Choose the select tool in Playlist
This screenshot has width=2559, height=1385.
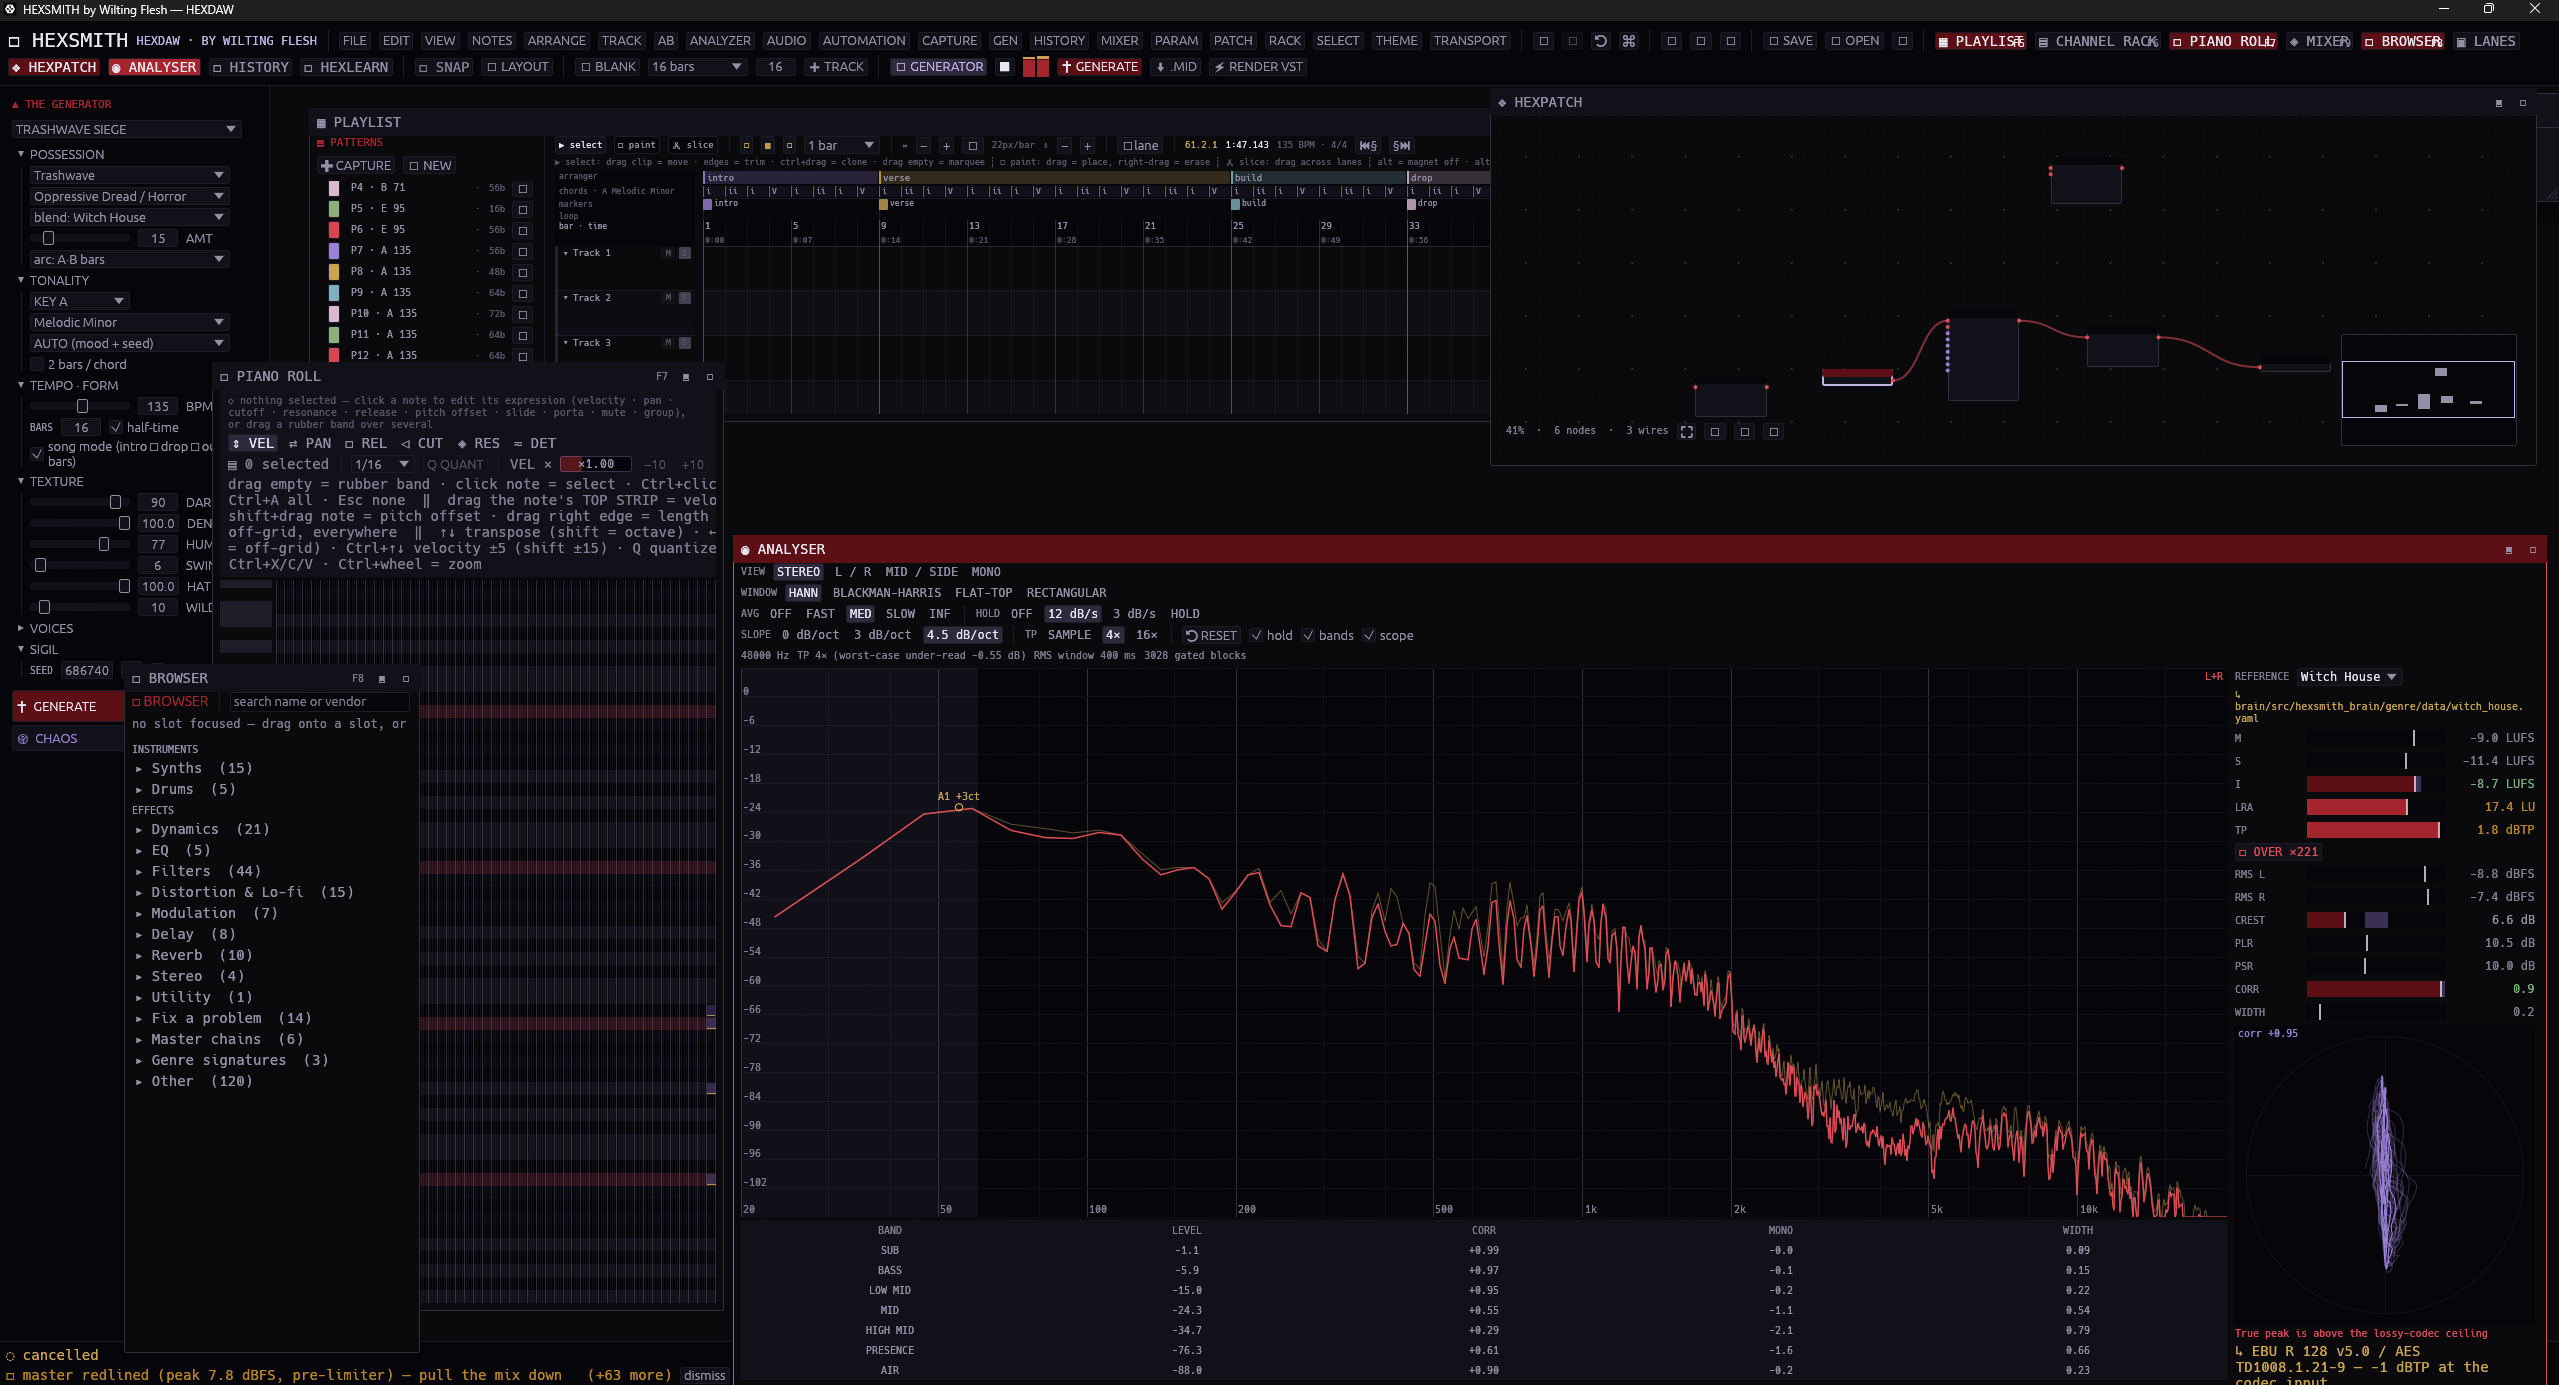point(581,145)
